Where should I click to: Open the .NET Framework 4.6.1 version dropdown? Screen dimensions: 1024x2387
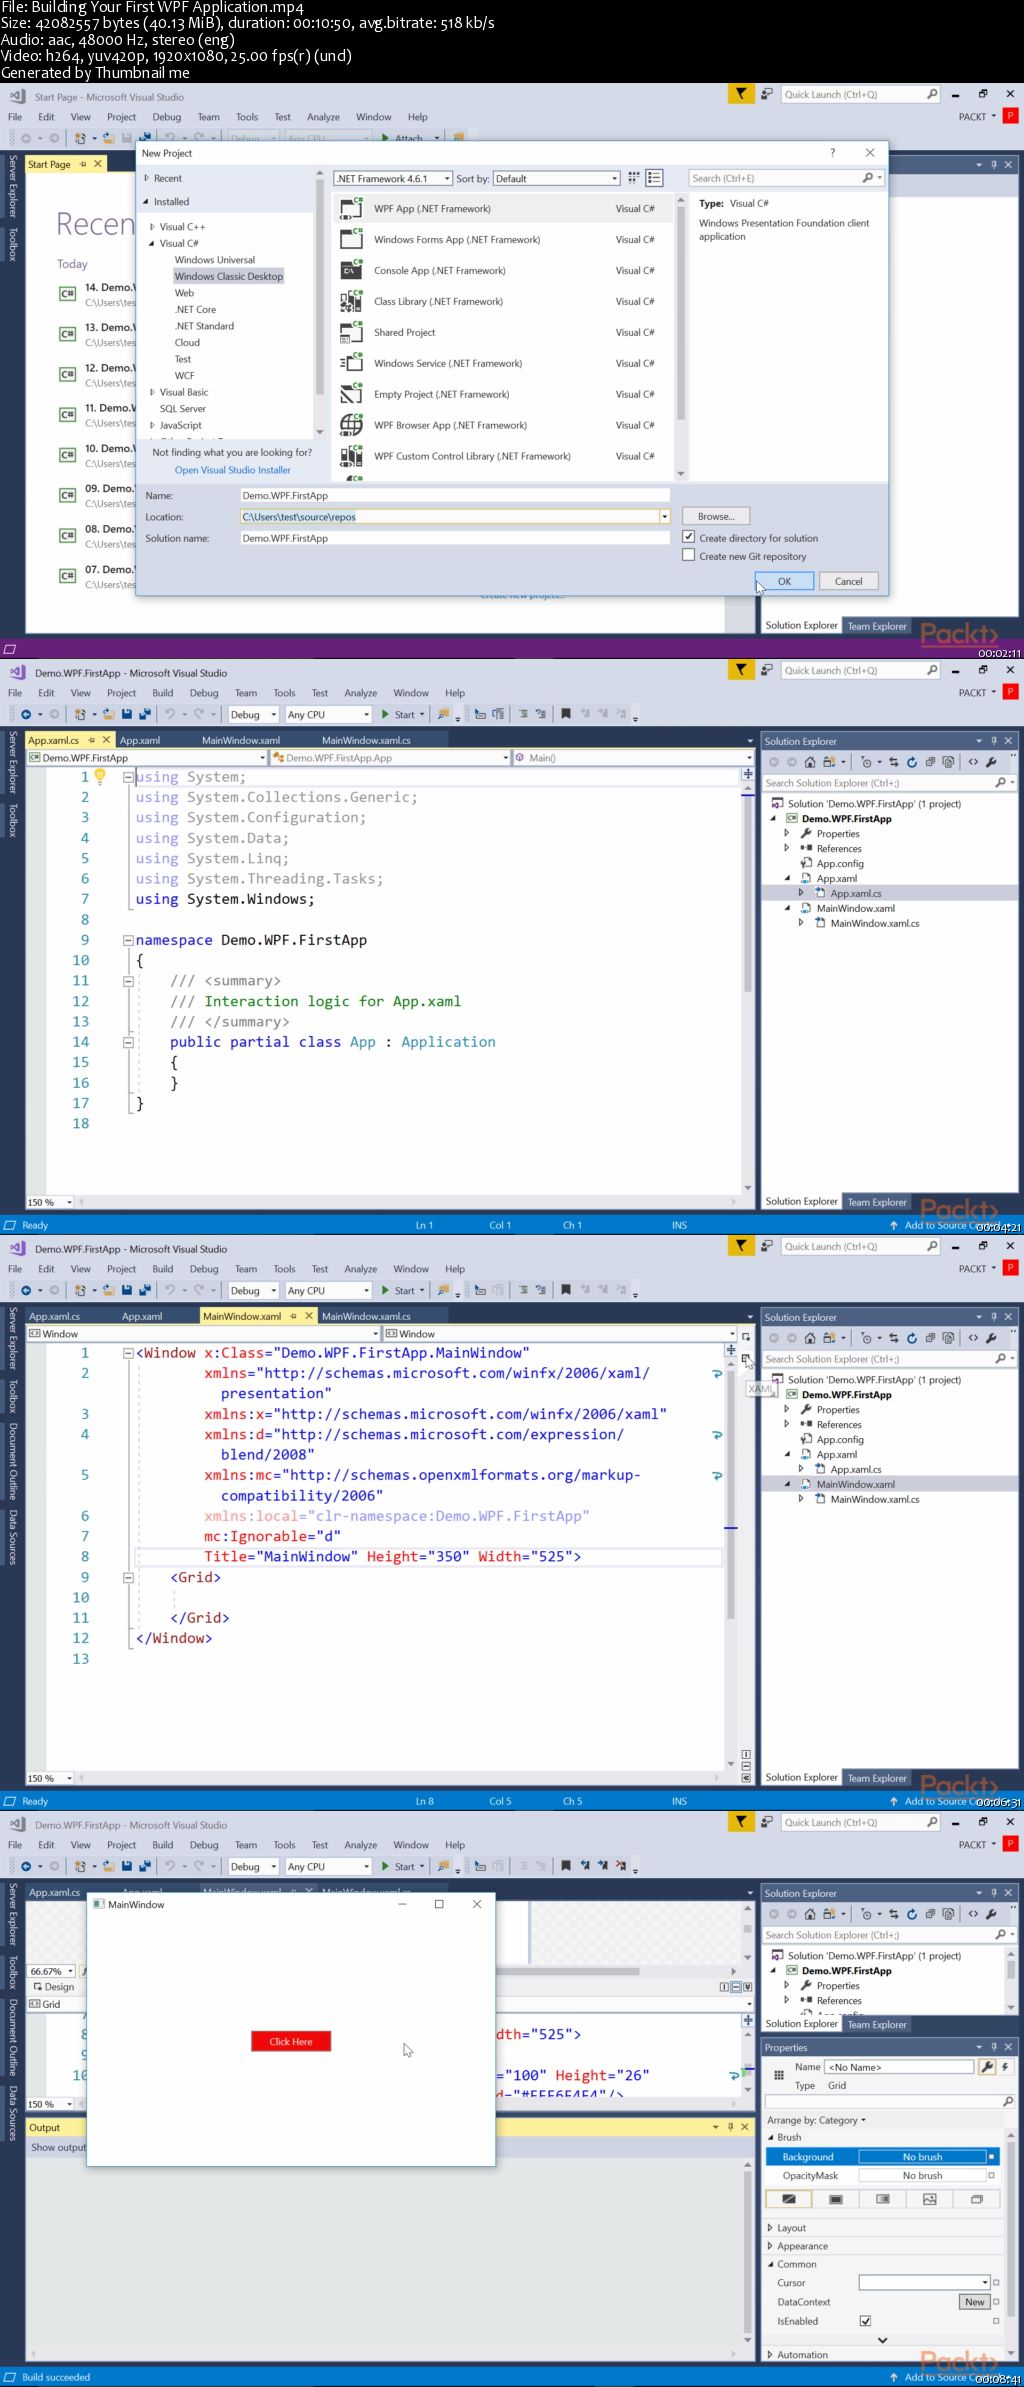393,178
